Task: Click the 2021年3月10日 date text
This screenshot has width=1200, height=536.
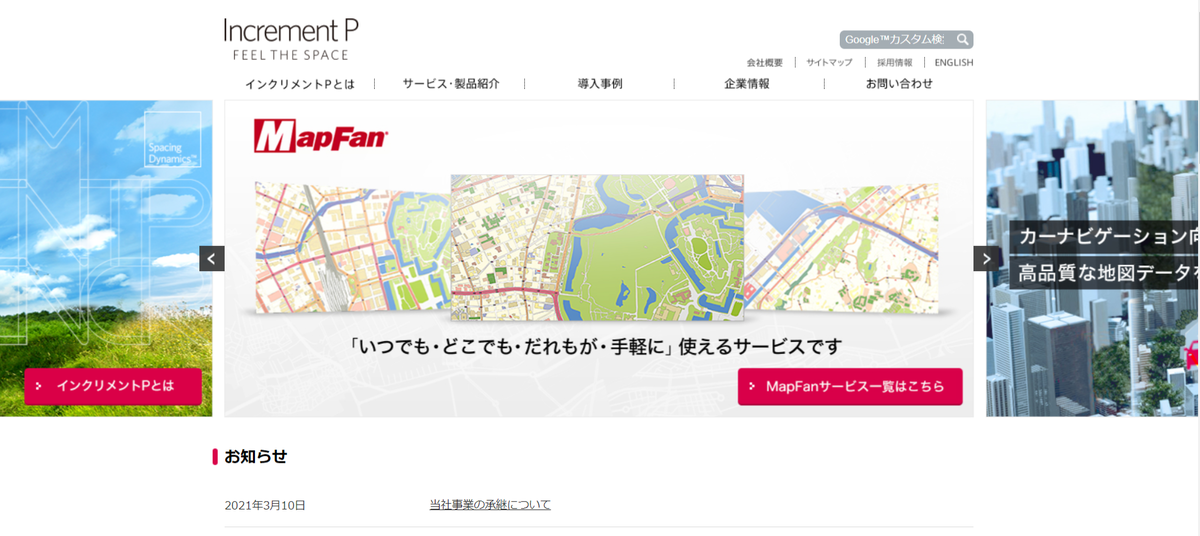Action: pos(265,505)
